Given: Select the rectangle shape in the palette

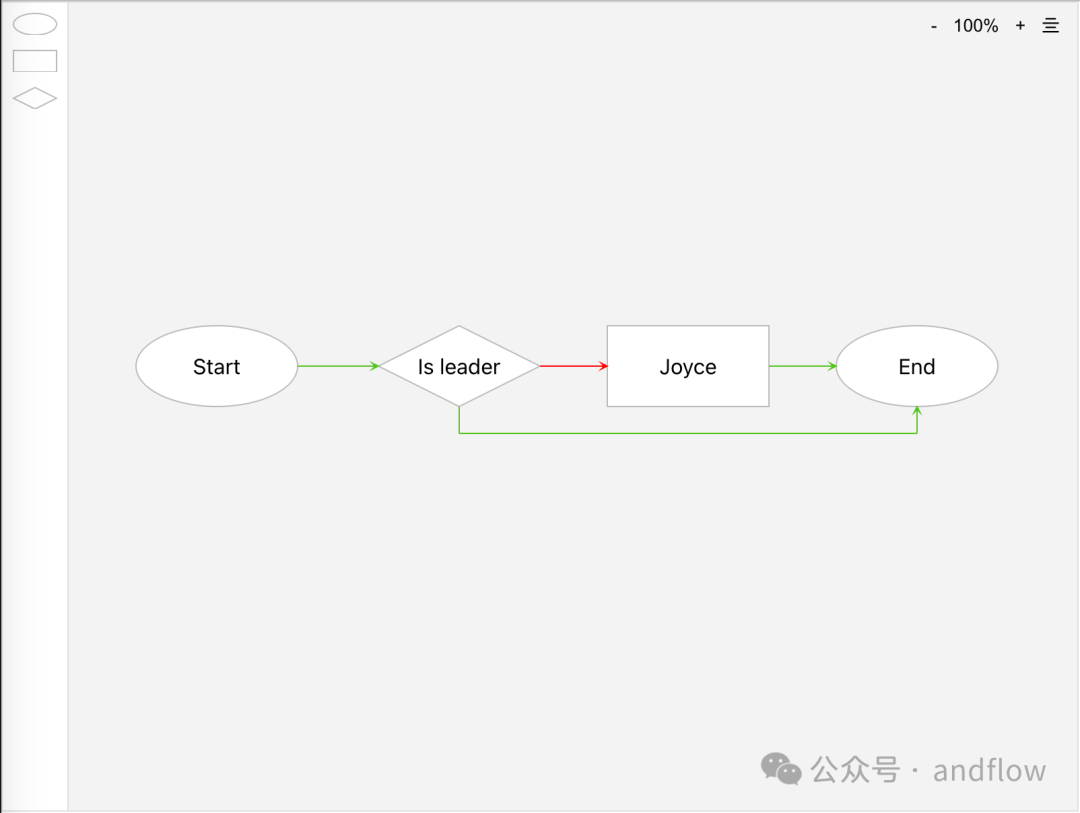Looking at the screenshot, I should click(35, 61).
